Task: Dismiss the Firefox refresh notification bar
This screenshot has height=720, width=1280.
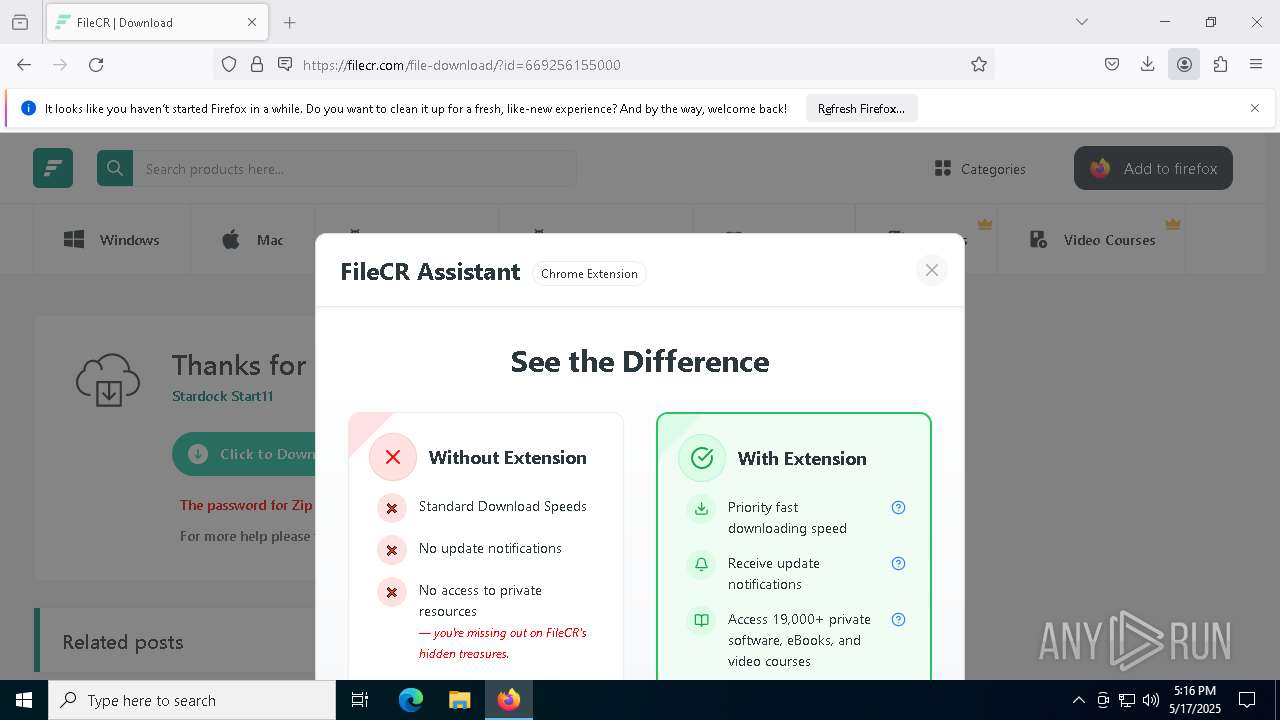Action: click(x=1255, y=108)
